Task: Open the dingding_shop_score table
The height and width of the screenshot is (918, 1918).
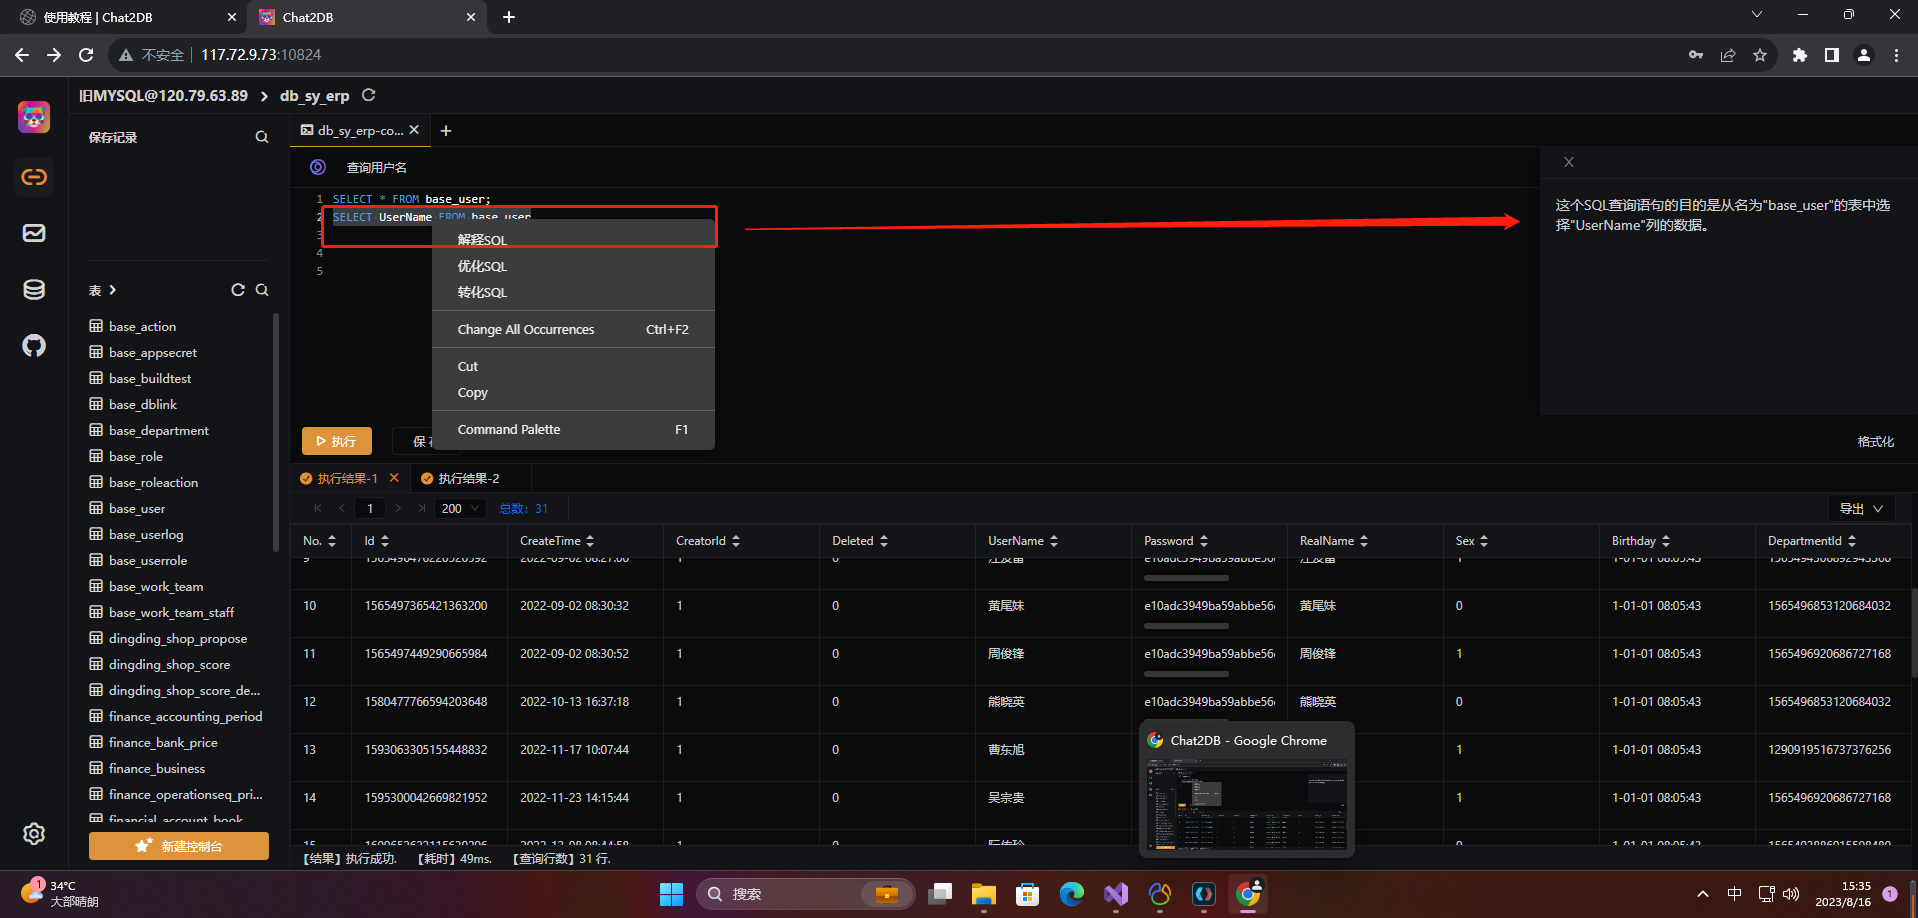Action: click(169, 664)
